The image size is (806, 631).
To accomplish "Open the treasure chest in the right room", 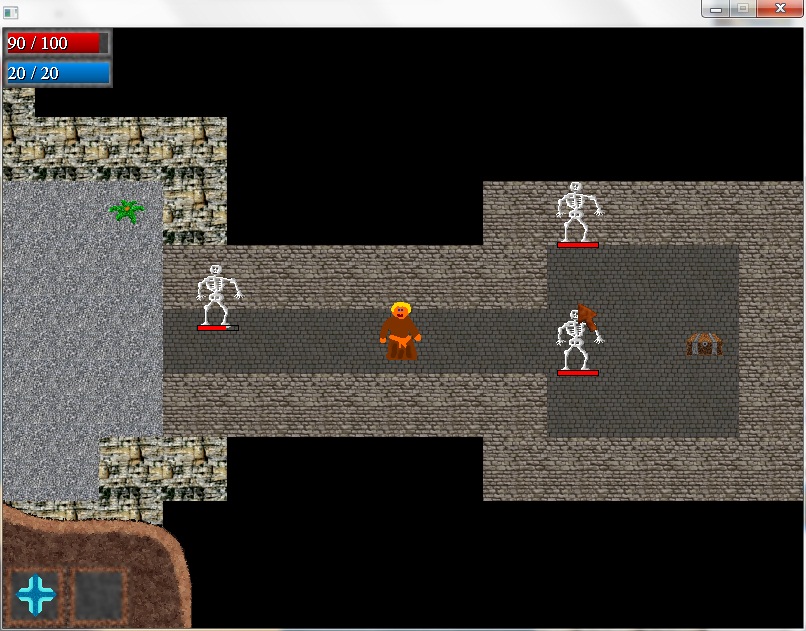I will 704,344.
